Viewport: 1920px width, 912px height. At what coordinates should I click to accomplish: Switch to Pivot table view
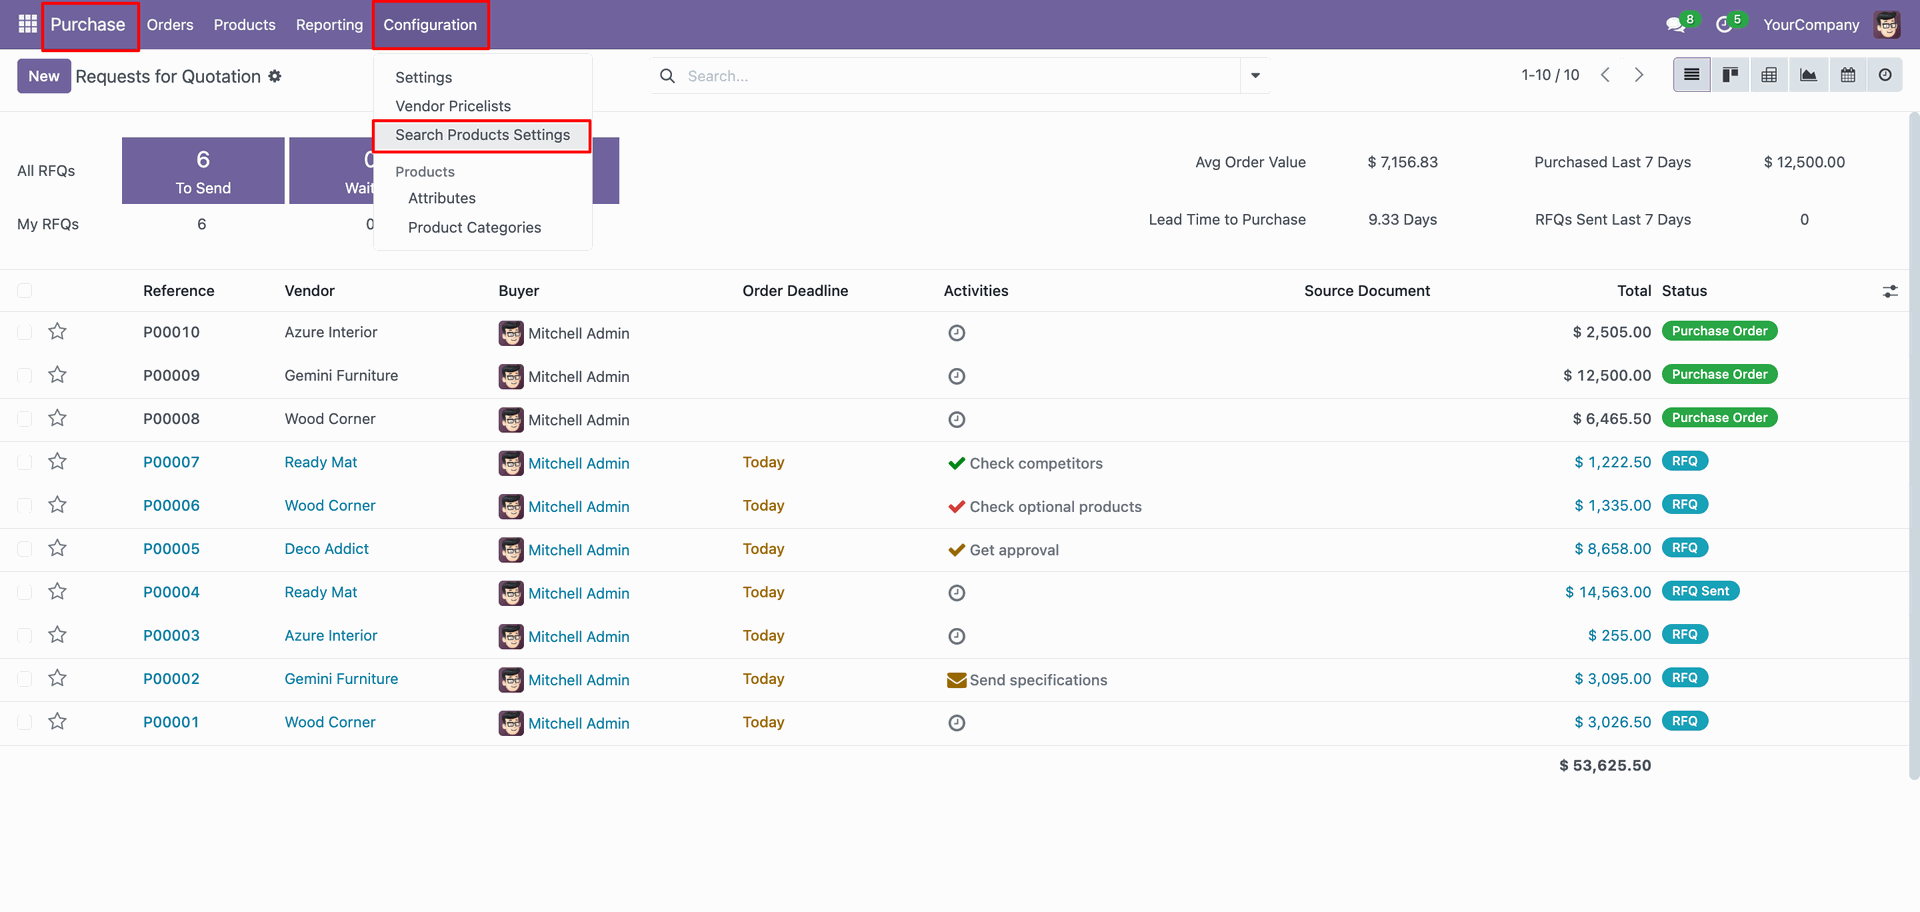(x=1769, y=75)
